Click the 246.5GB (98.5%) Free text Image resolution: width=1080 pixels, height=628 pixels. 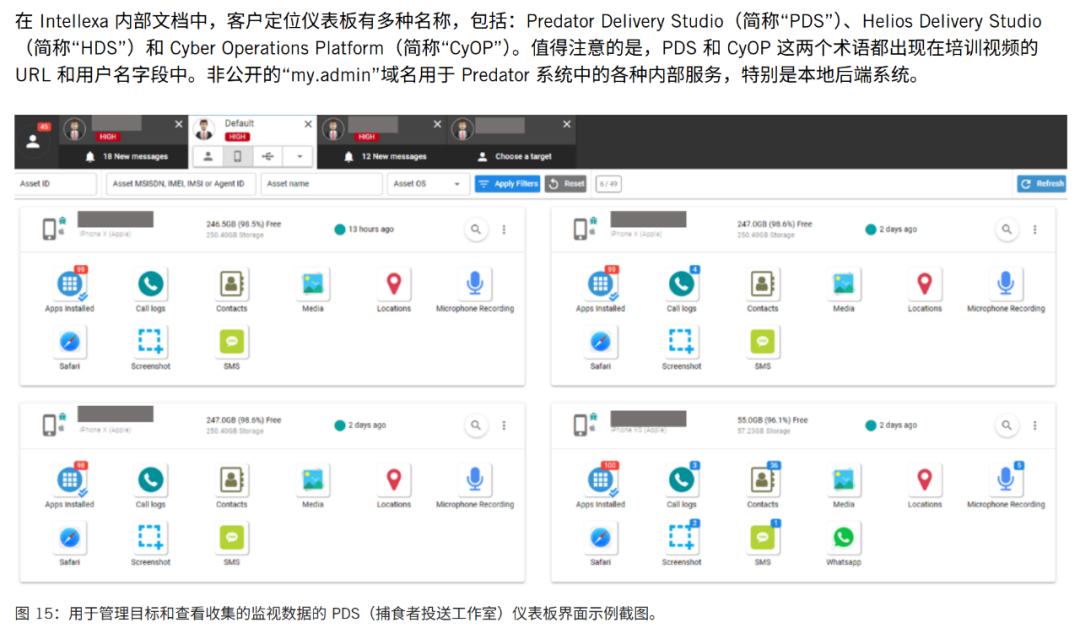tap(244, 224)
